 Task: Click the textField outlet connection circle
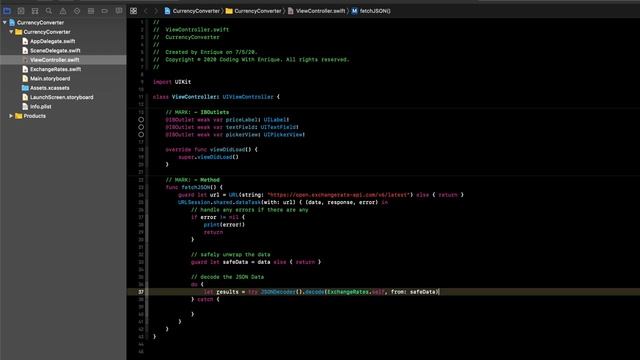[x=141, y=127]
